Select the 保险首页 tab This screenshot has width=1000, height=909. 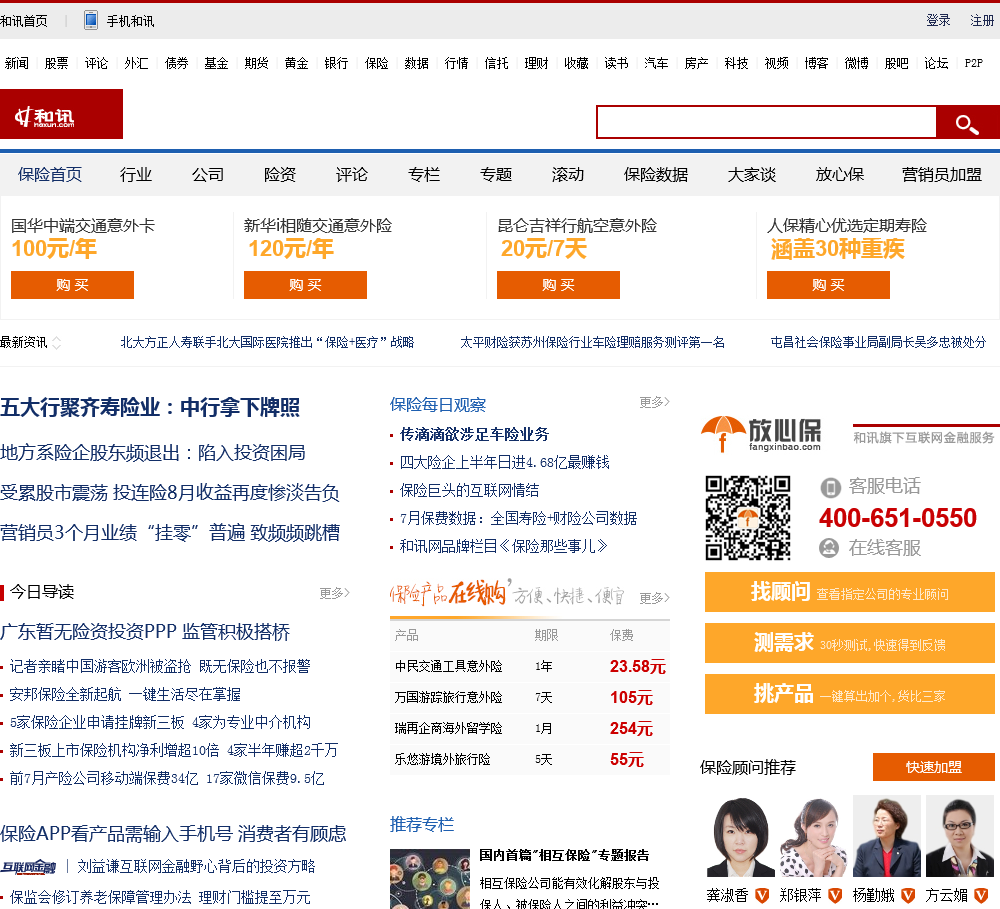pos(50,174)
